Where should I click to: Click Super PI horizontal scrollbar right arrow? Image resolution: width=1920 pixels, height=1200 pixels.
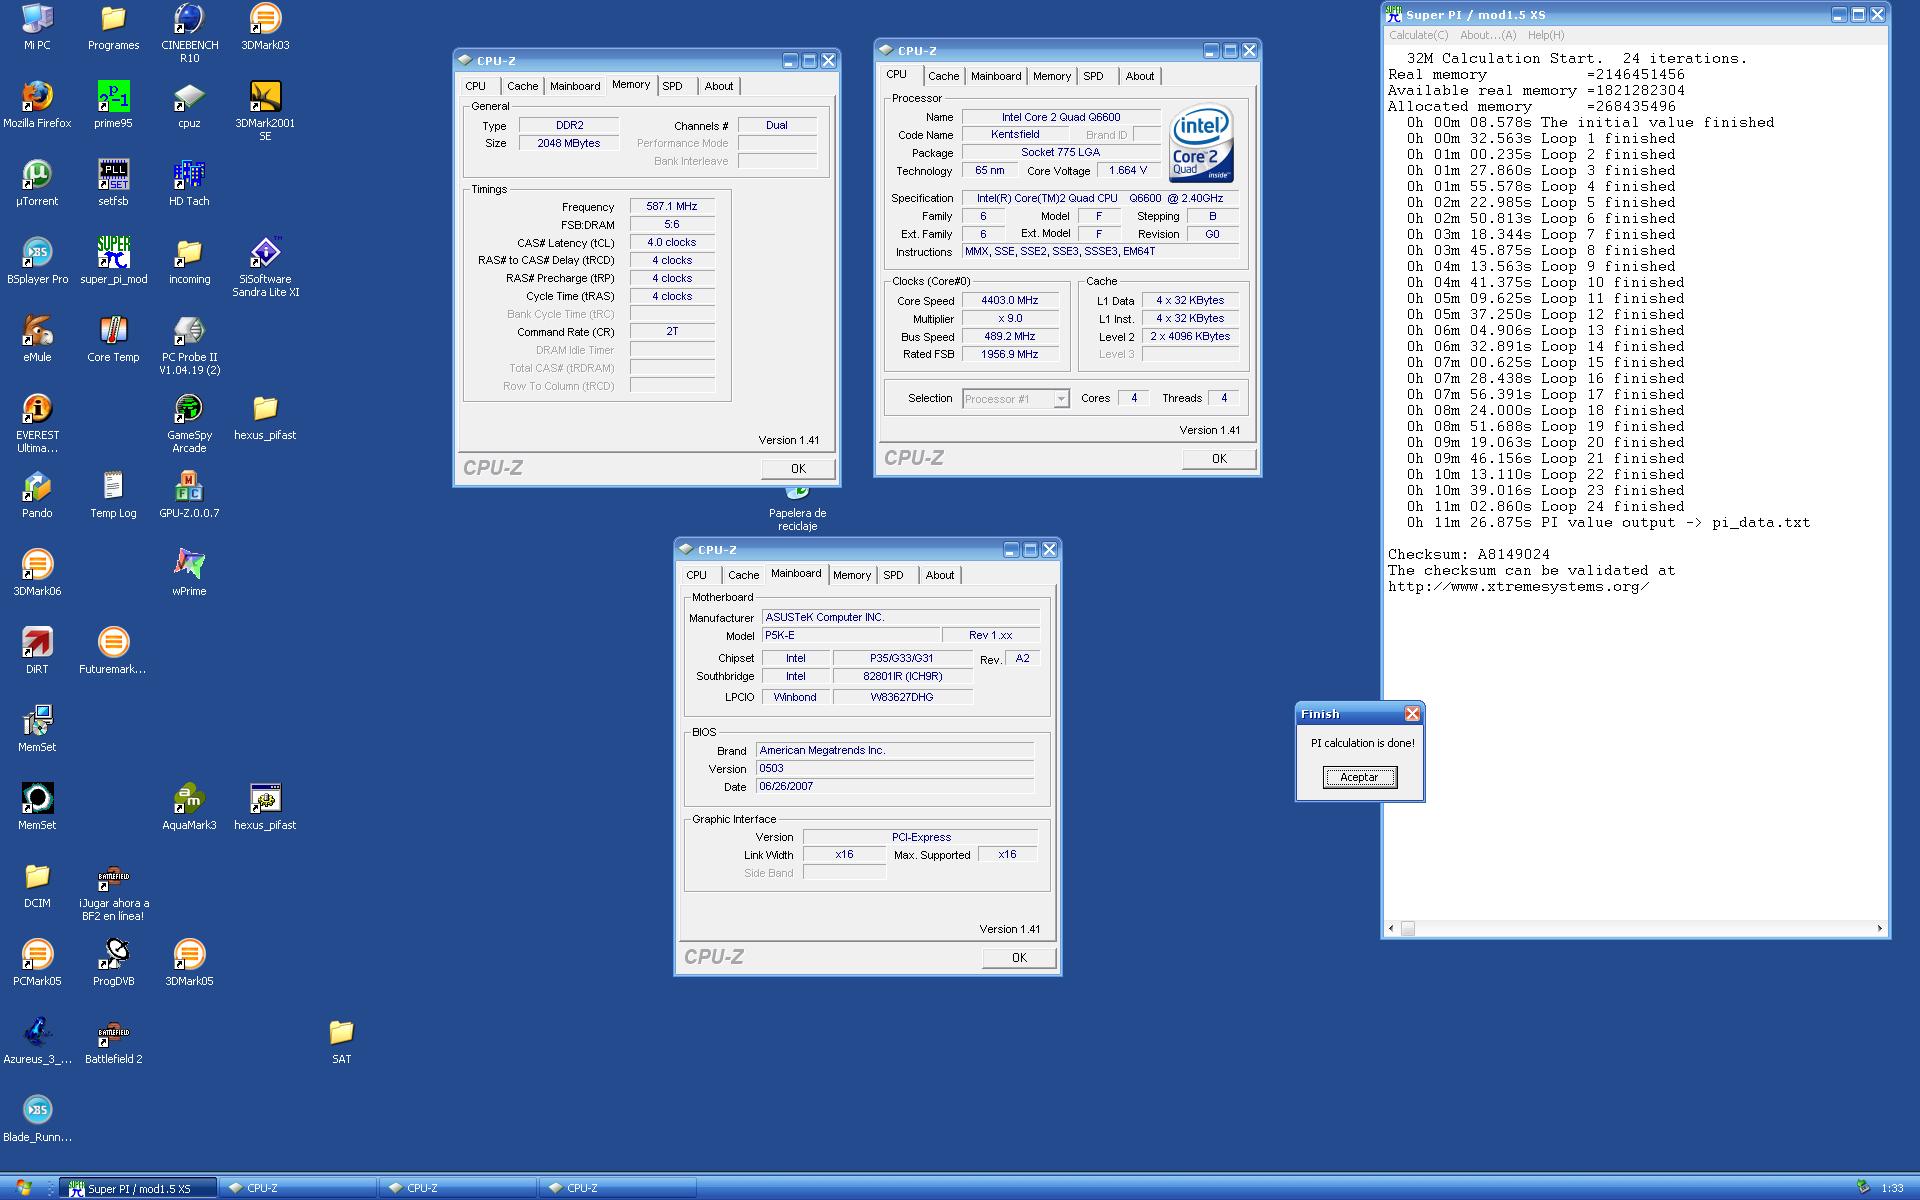point(1880,928)
